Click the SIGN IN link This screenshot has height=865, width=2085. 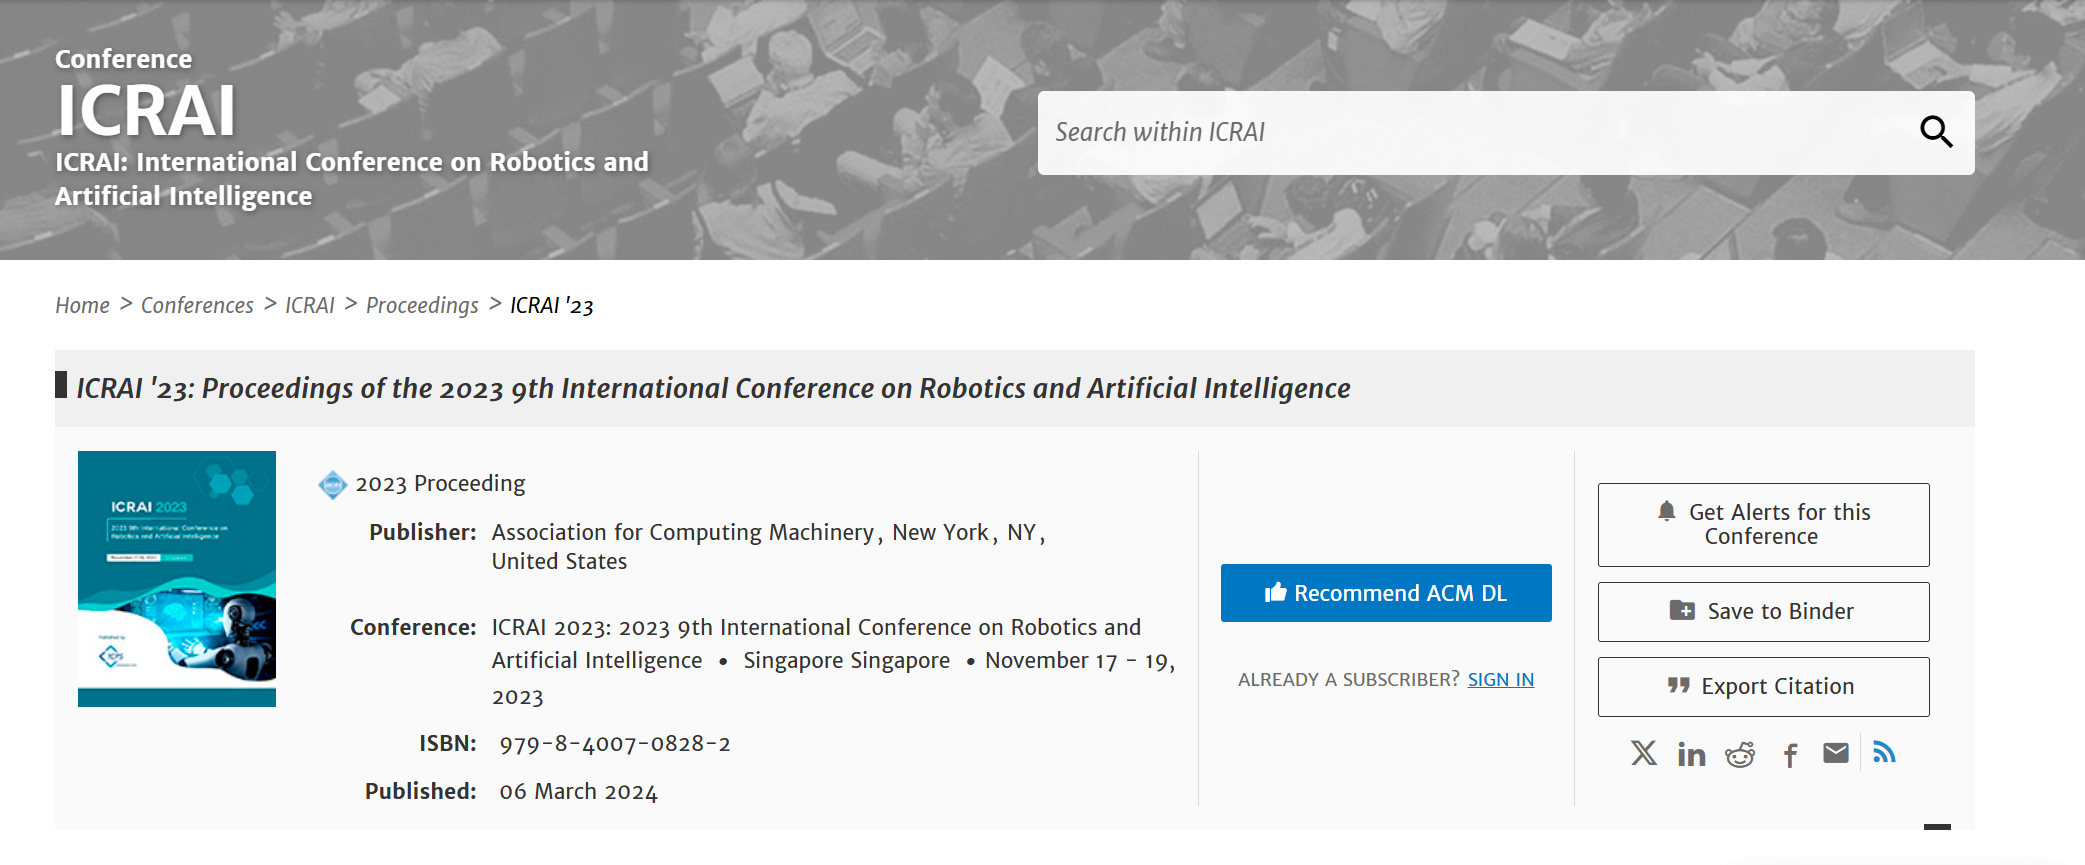(1500, 680)
